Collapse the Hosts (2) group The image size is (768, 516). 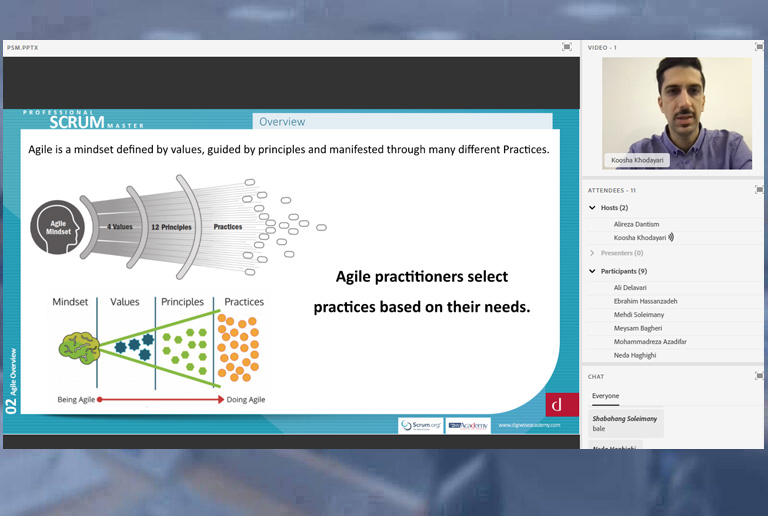pyautogui.click(x=593, y=208)
